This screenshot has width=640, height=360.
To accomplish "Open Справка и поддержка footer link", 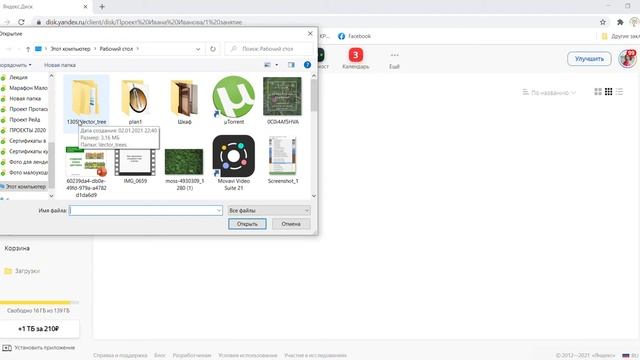I will [120, 356].
